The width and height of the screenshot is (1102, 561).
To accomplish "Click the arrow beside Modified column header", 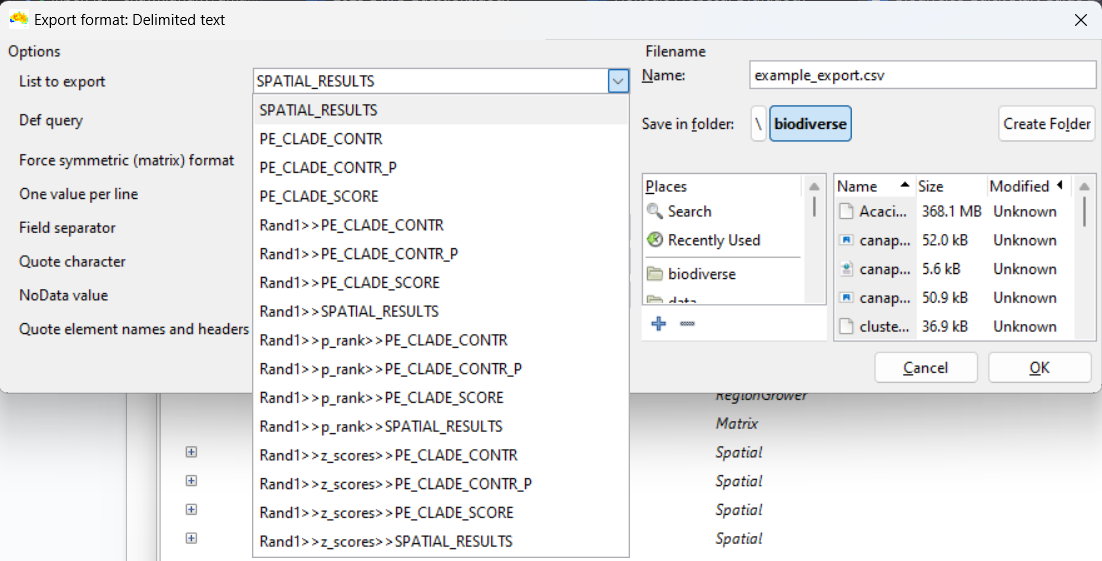I will click(x=1059, y=185).
